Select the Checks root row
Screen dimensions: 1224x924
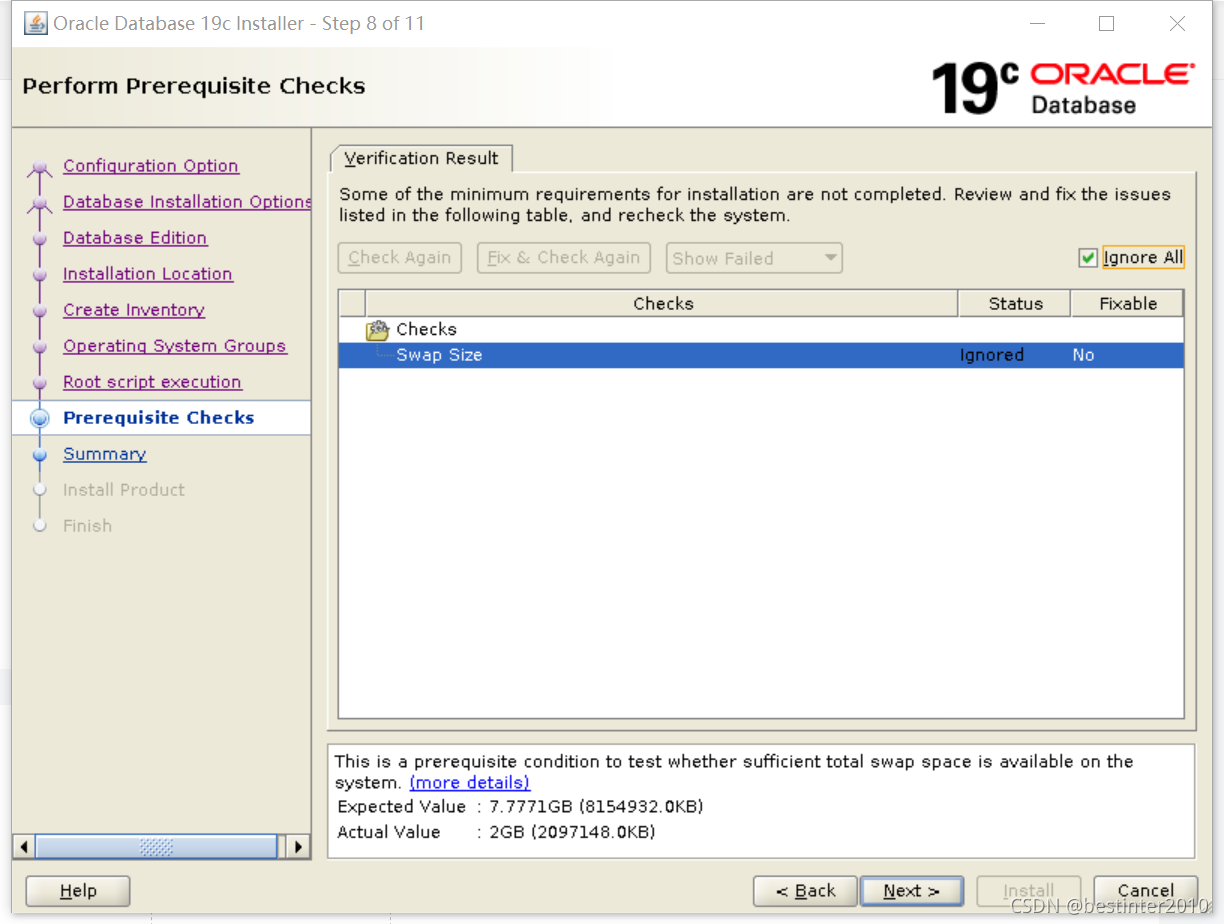[761, 330]
